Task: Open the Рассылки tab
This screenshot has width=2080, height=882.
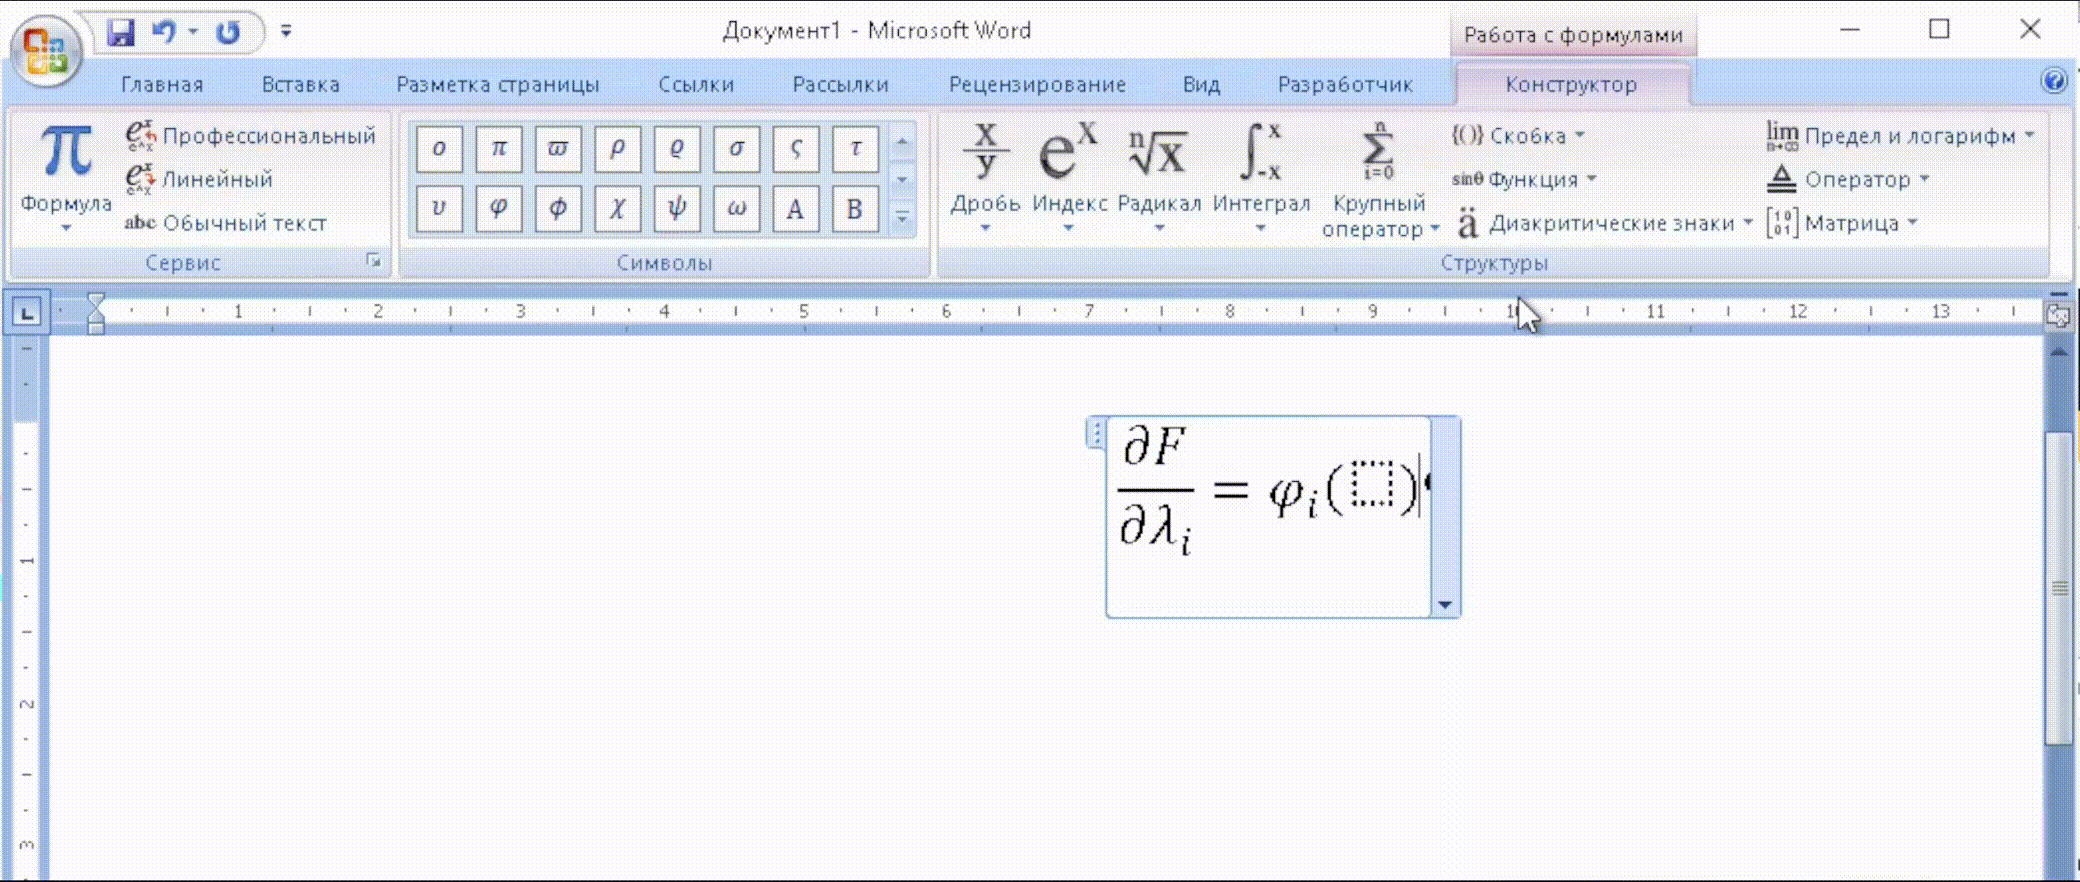Action: pyautogui.click(x=840, y=85)
